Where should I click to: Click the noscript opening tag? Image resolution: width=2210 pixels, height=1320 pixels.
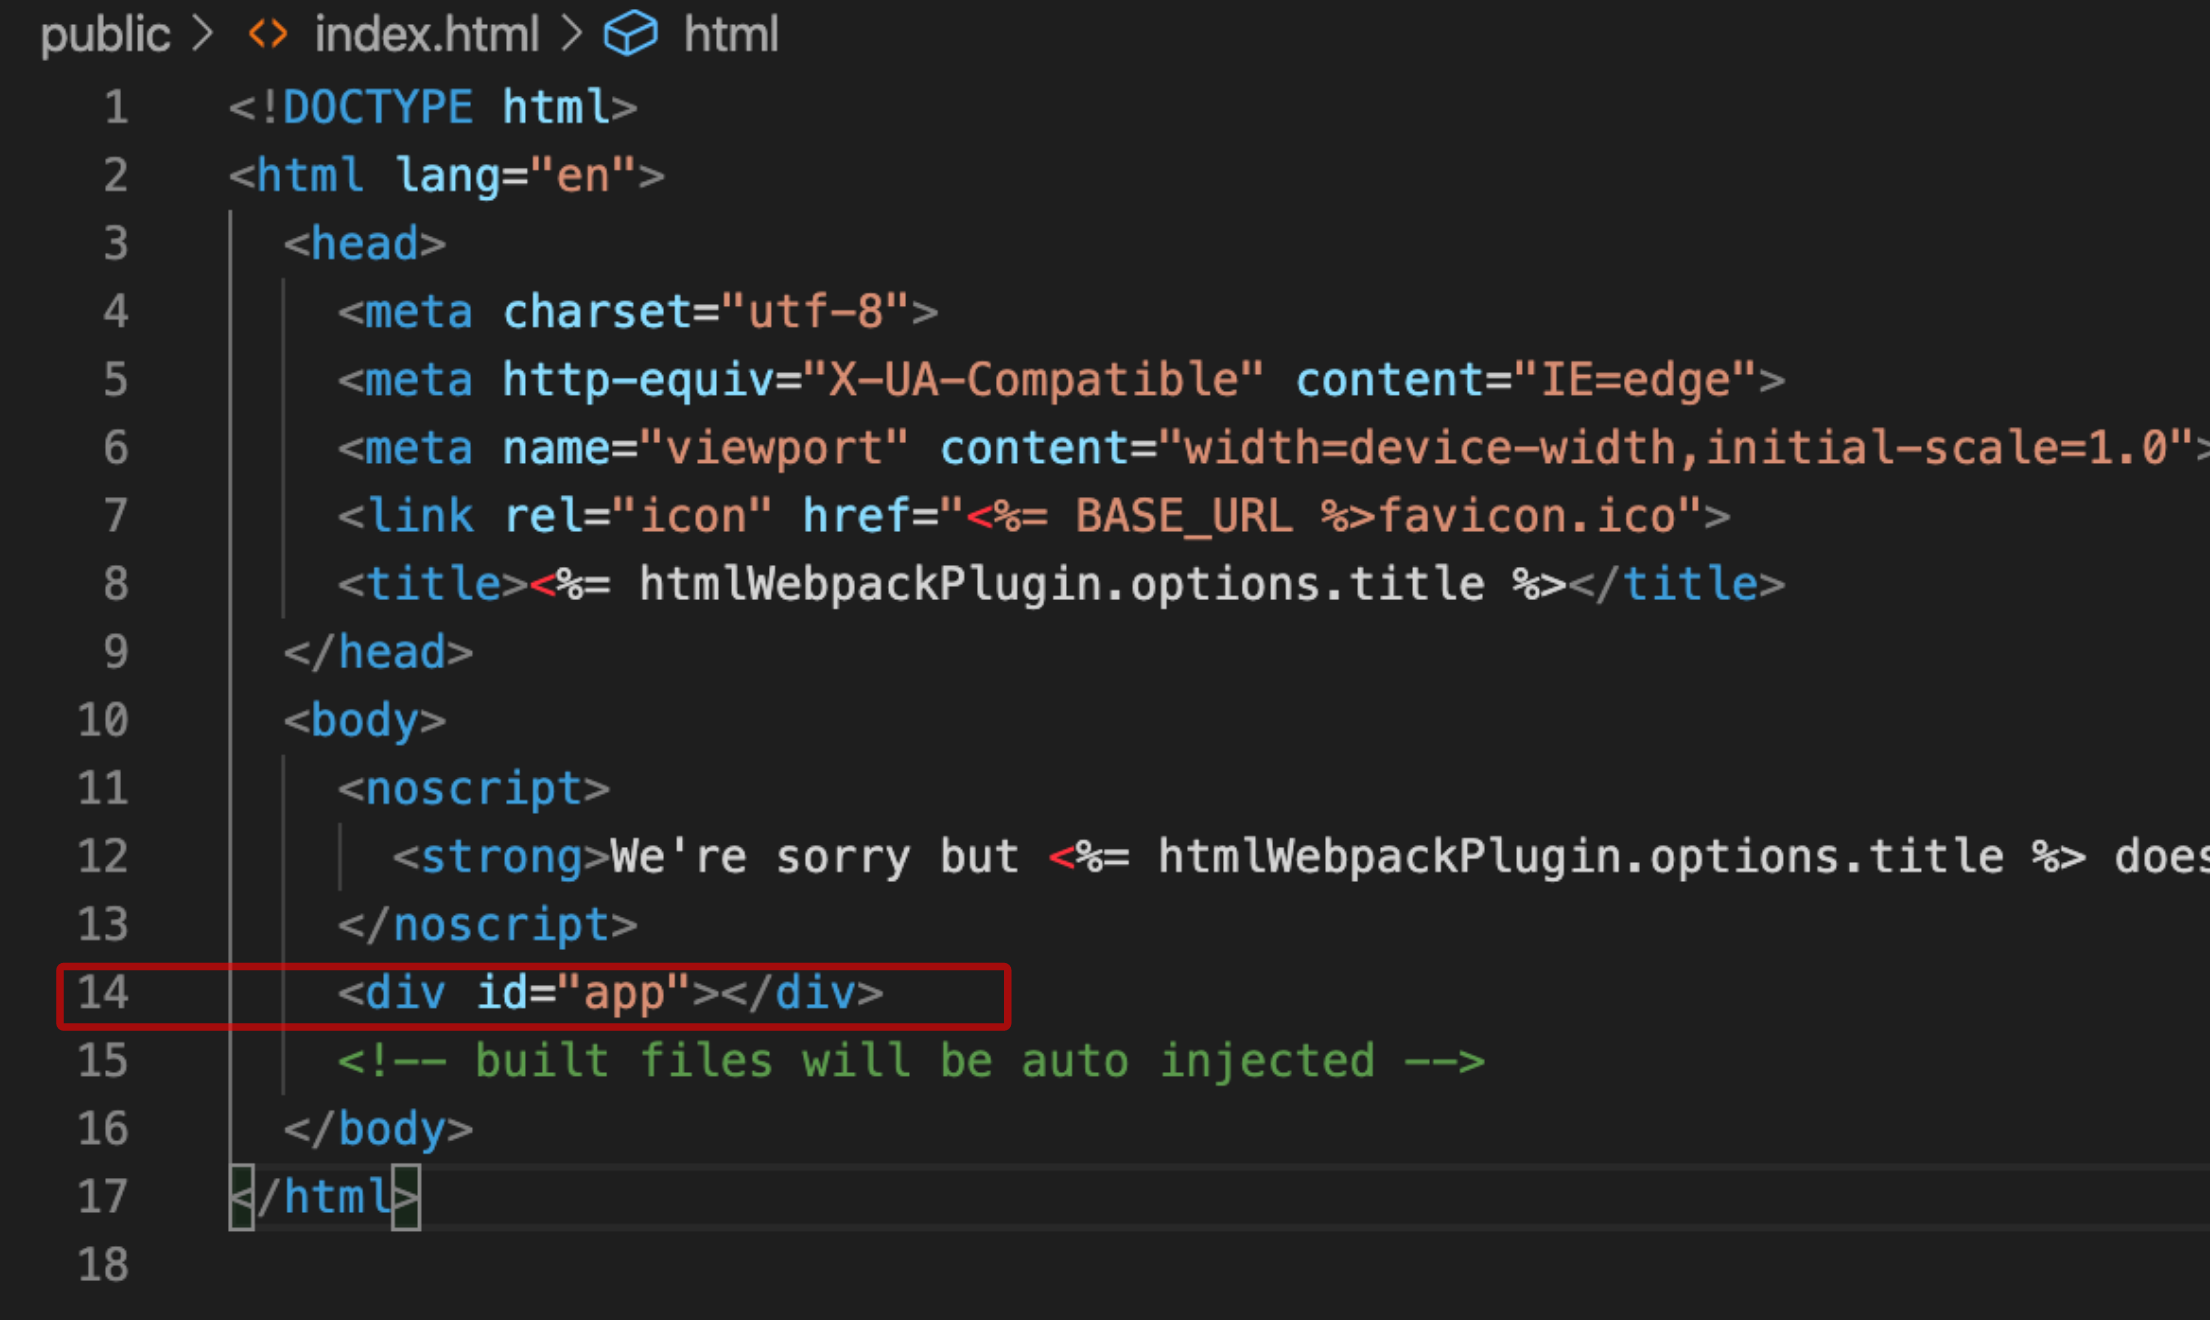point(473,789)
